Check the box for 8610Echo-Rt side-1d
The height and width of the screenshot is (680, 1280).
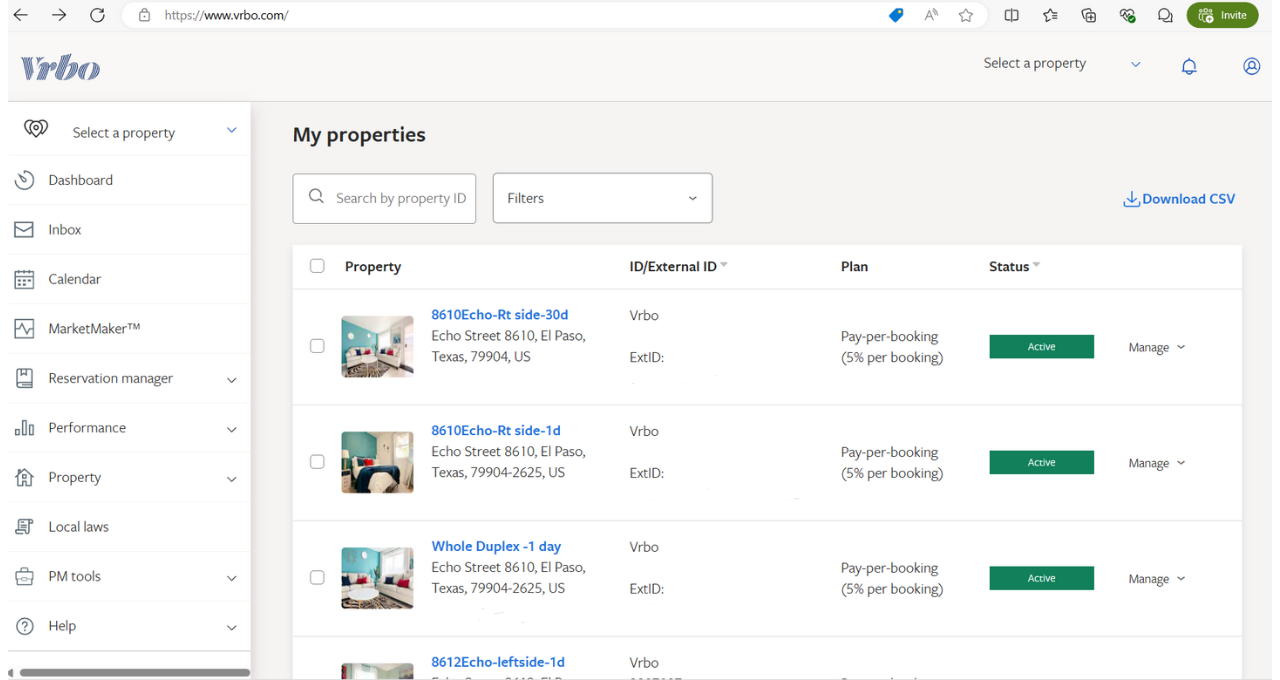(x=317, y=462)
